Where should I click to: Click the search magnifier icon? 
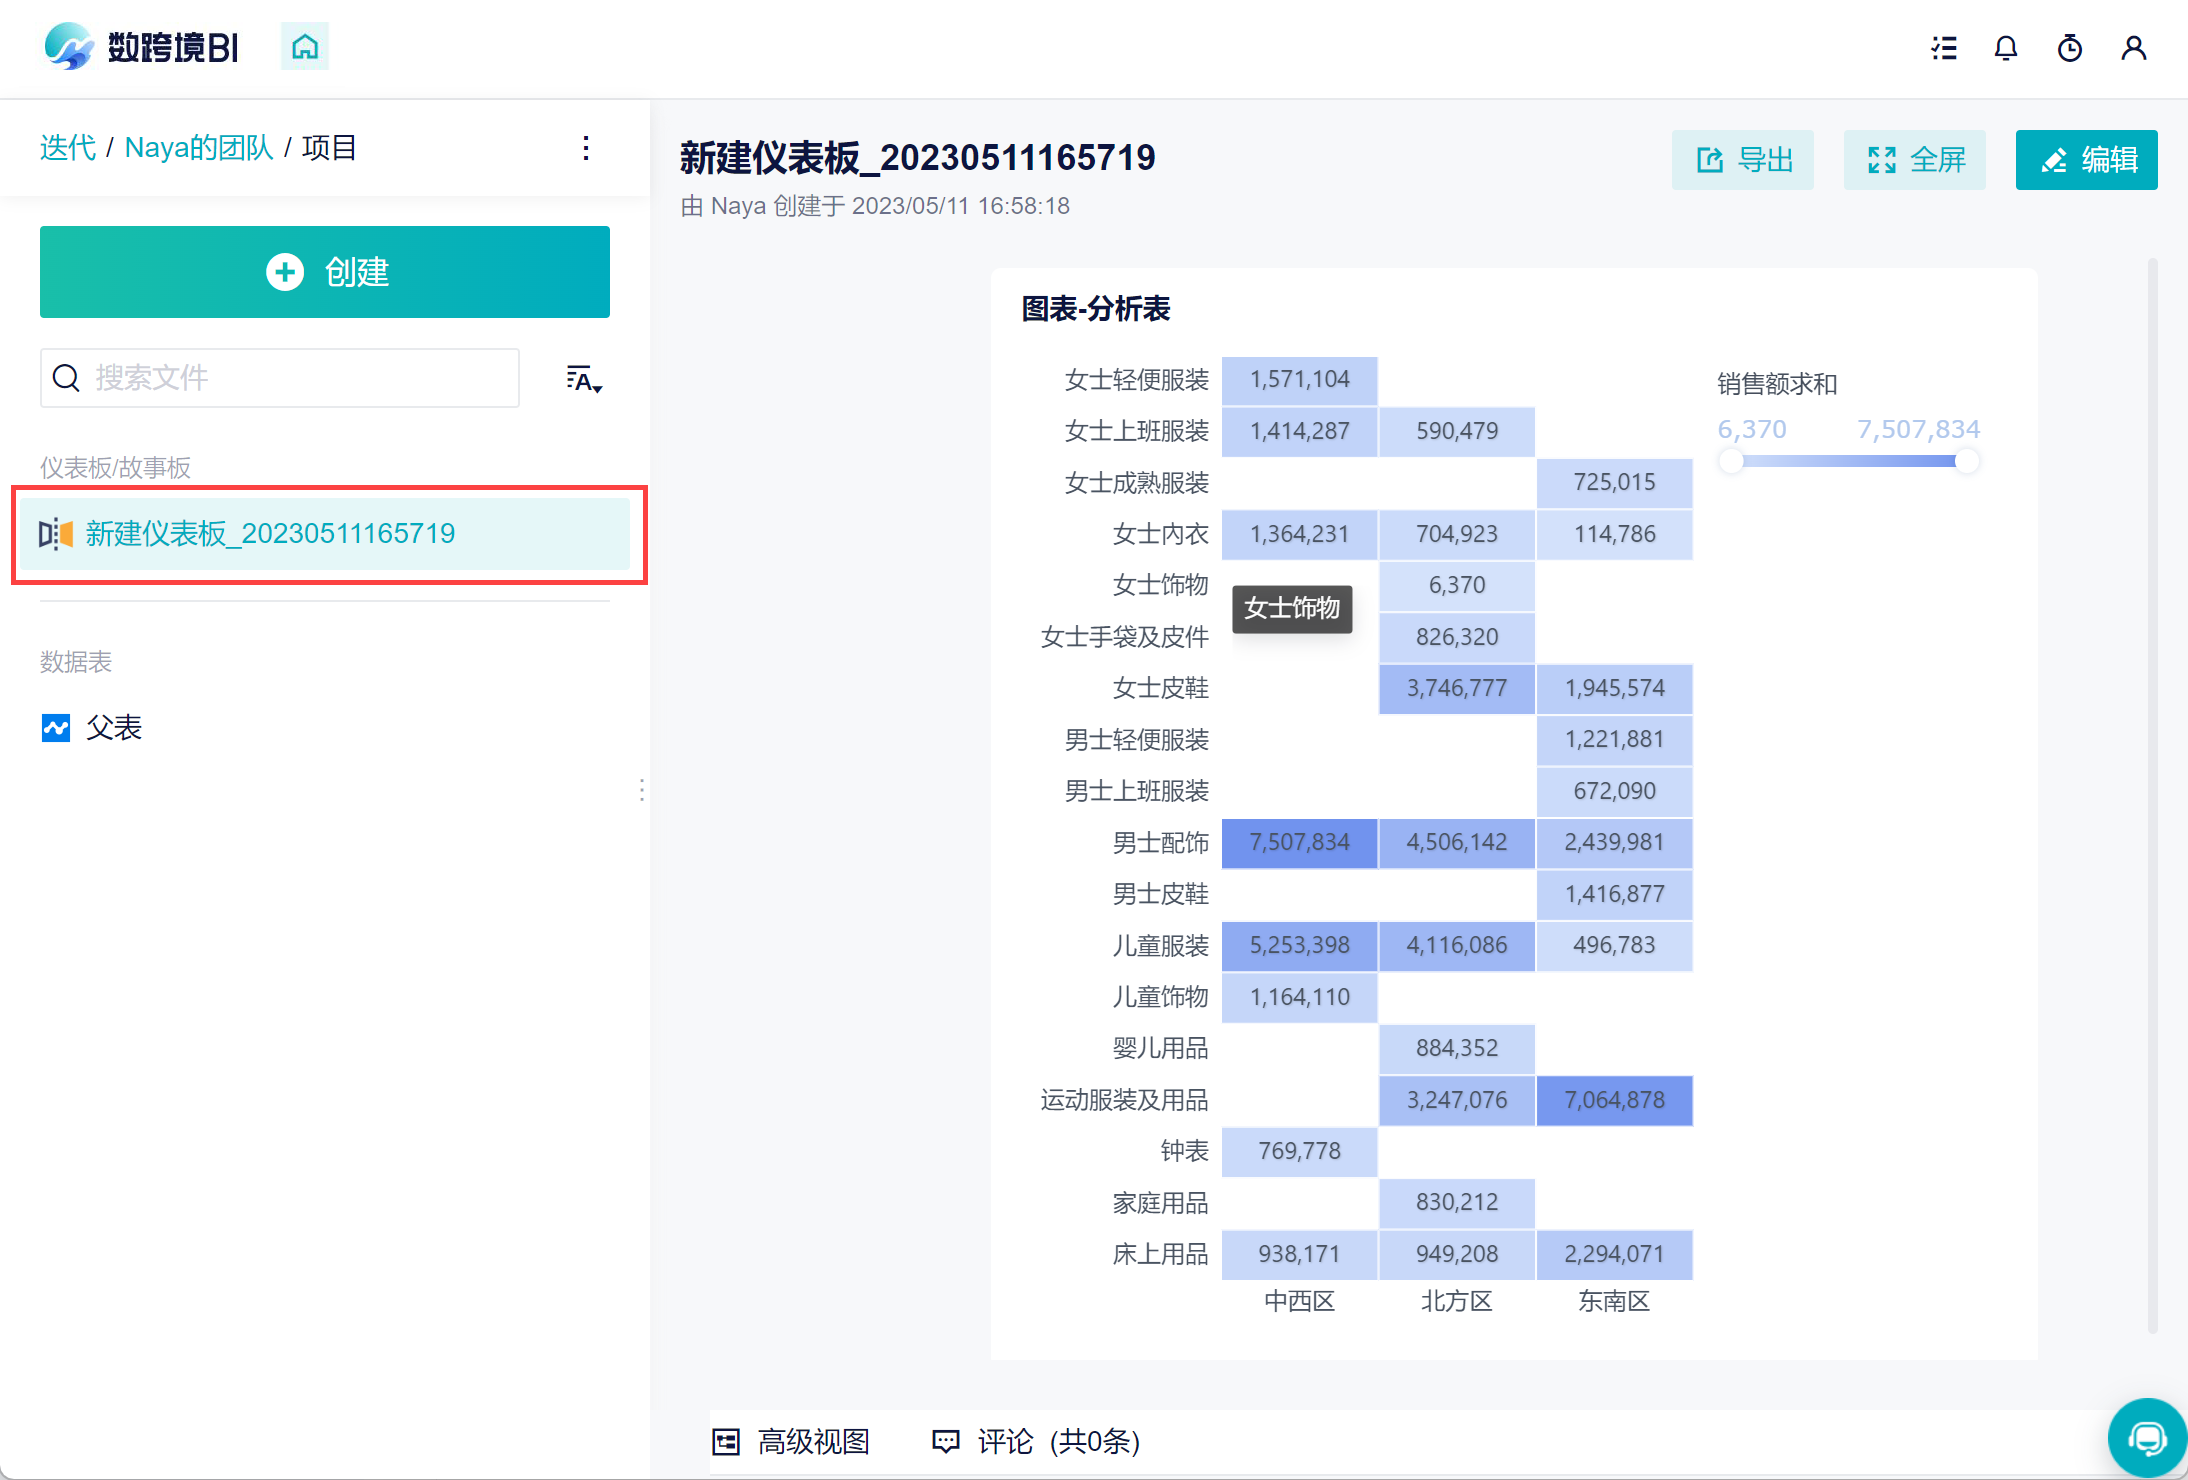click(66, 378)
